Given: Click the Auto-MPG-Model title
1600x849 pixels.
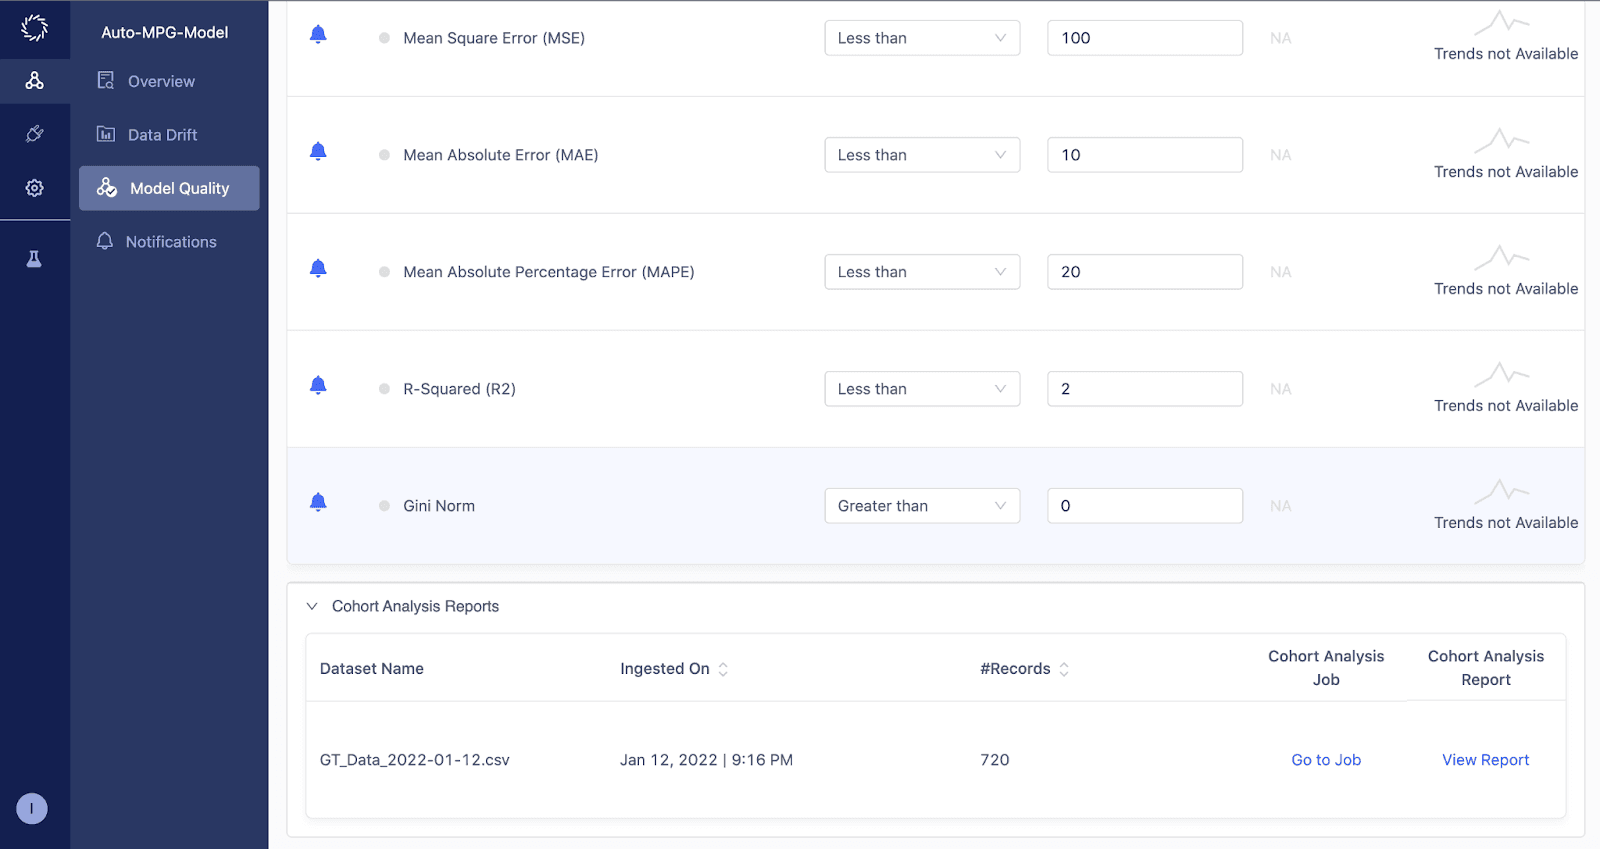Looking at the screenshot, I should [x=165, y=32].
